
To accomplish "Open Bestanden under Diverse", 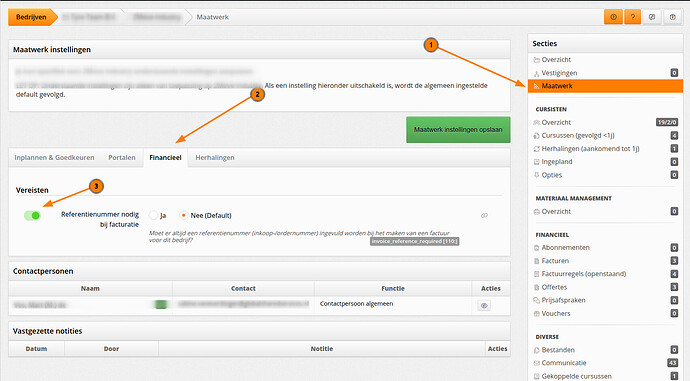I will coord(558,350).
